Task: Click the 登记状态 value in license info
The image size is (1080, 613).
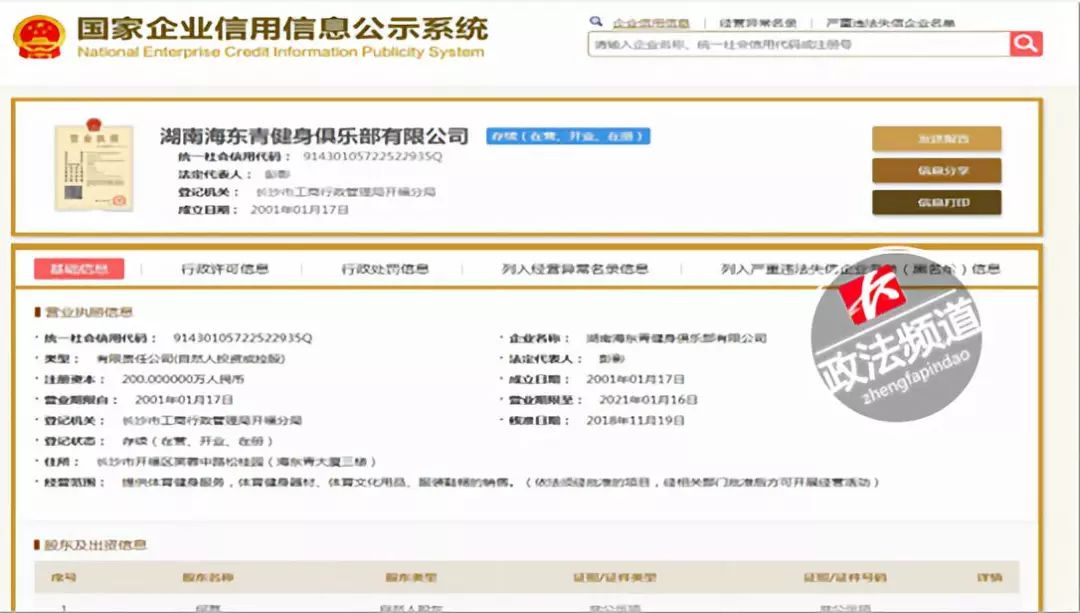Action: click(x=198, y=441)
